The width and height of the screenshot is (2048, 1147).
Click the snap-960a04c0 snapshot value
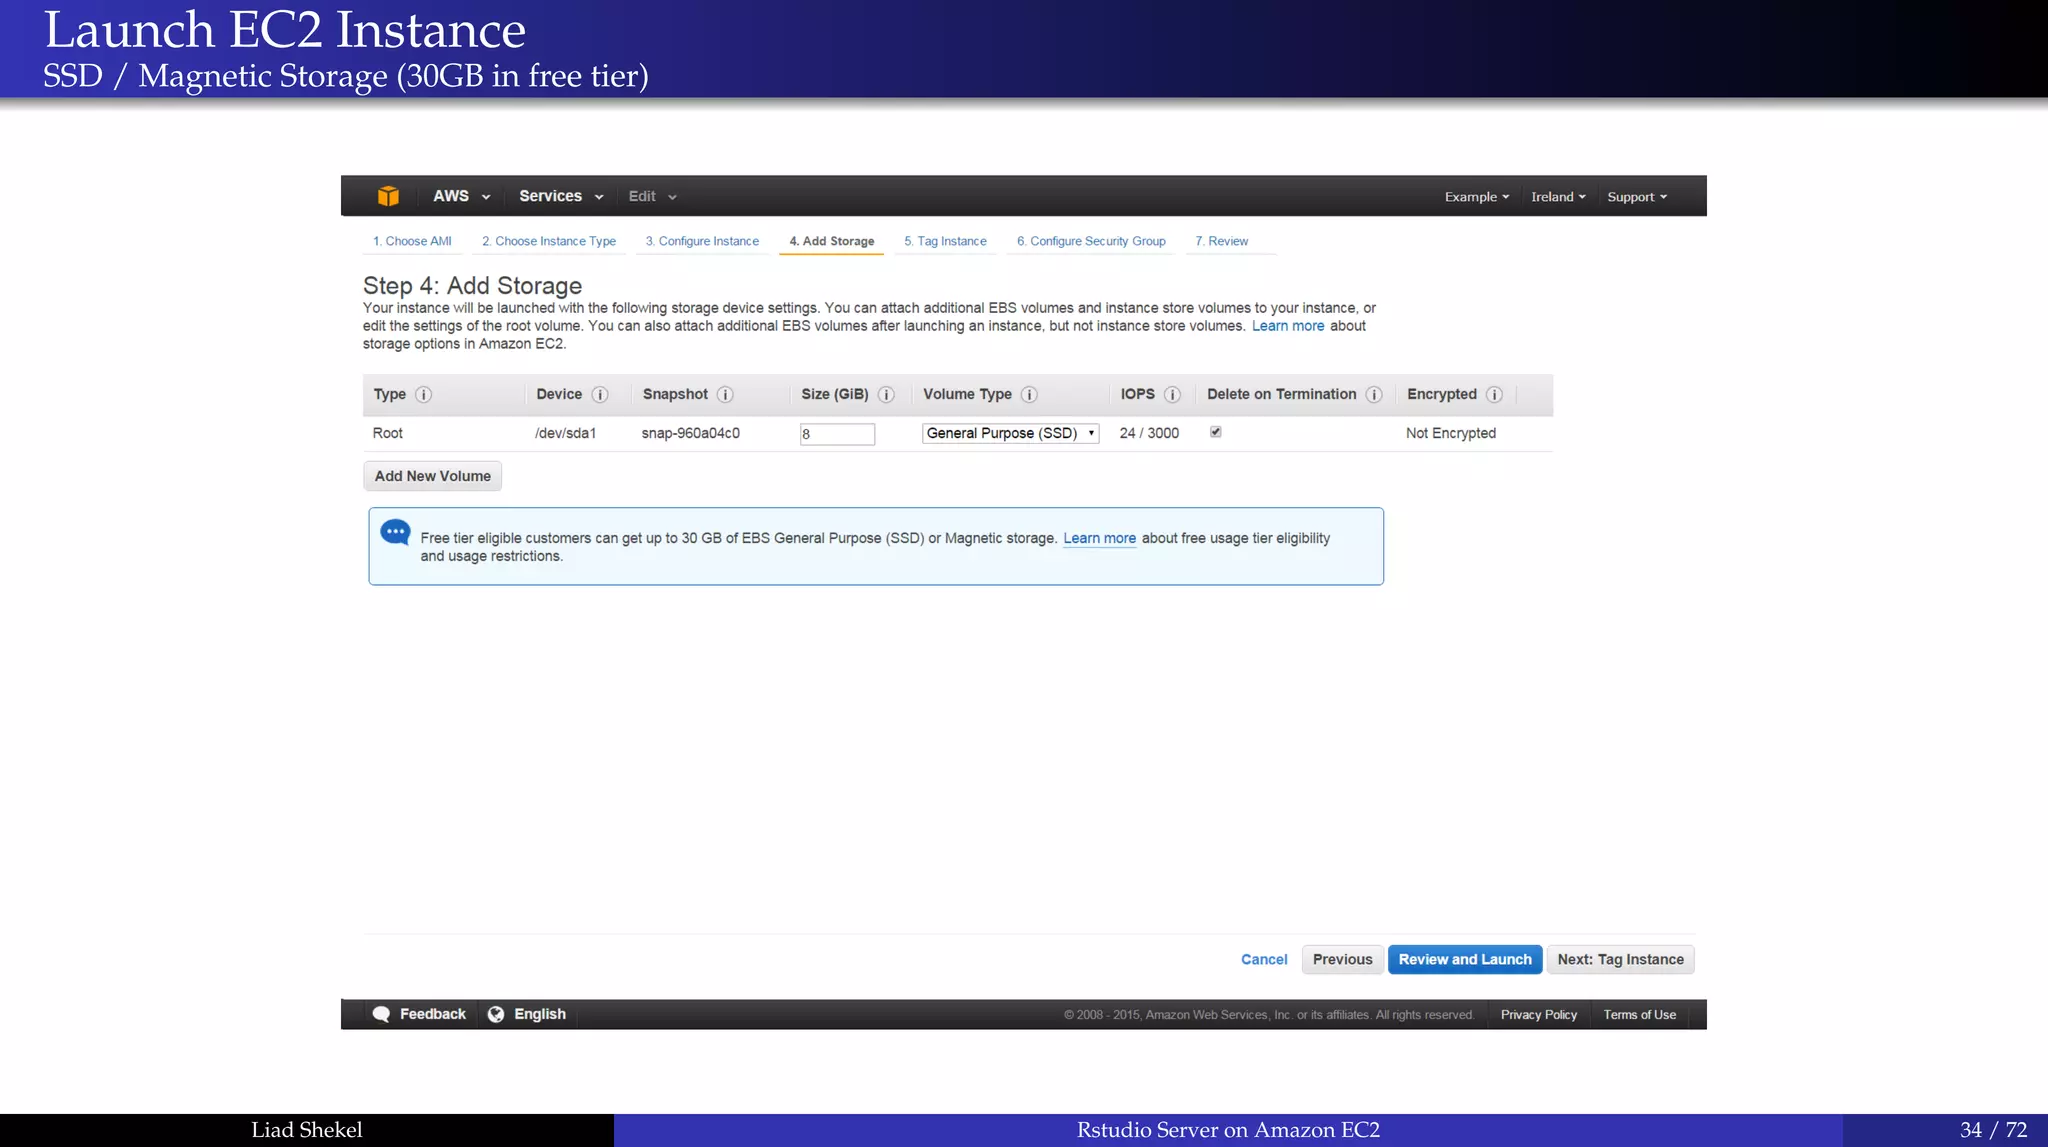click(x=691, y=433)
